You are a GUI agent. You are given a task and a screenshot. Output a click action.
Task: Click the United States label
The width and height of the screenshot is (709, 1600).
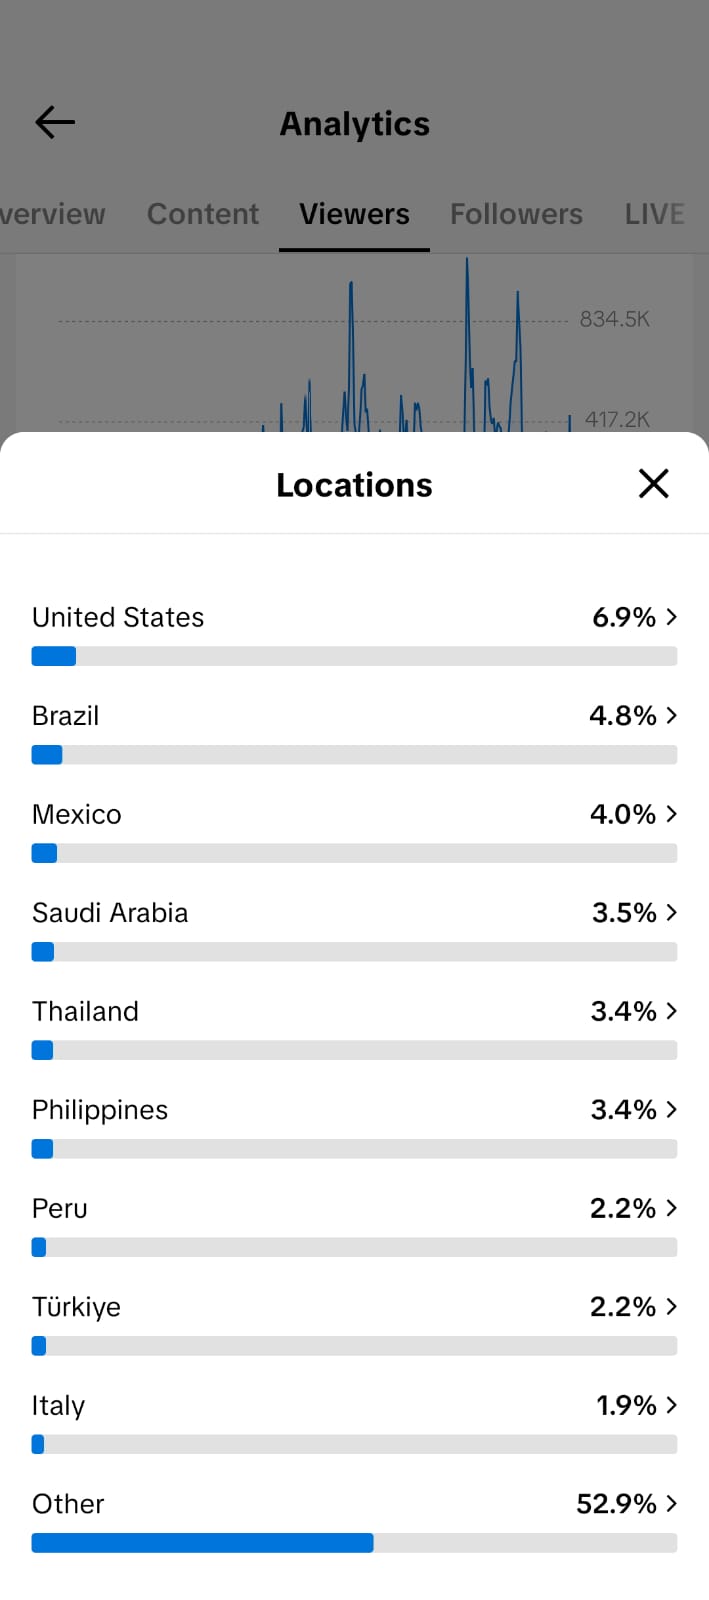118,617
